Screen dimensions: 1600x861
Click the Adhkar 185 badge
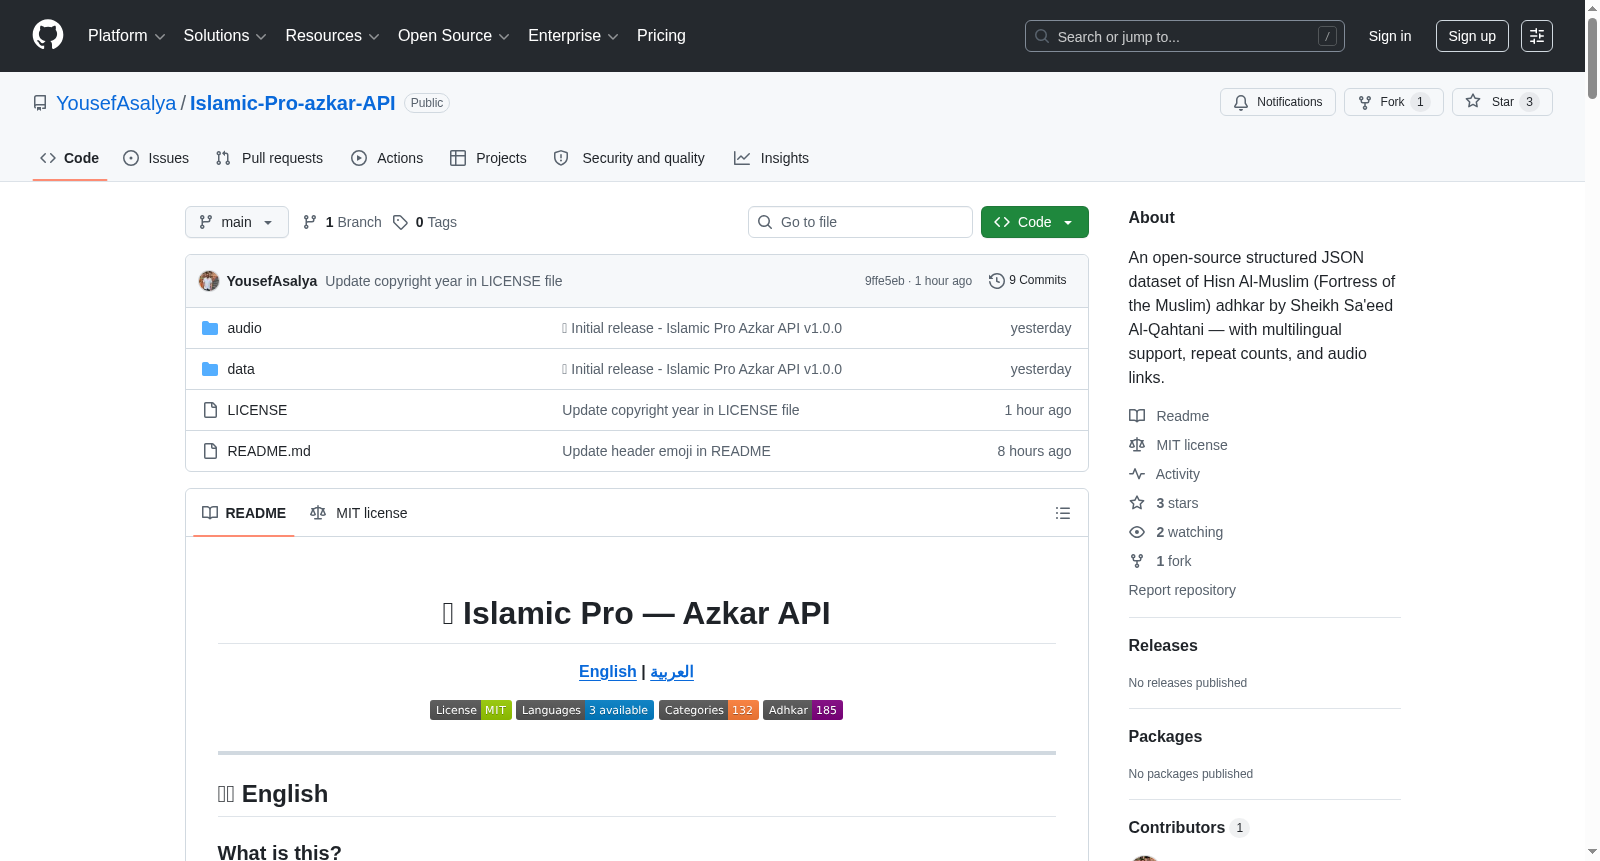[x=803, y=710]
